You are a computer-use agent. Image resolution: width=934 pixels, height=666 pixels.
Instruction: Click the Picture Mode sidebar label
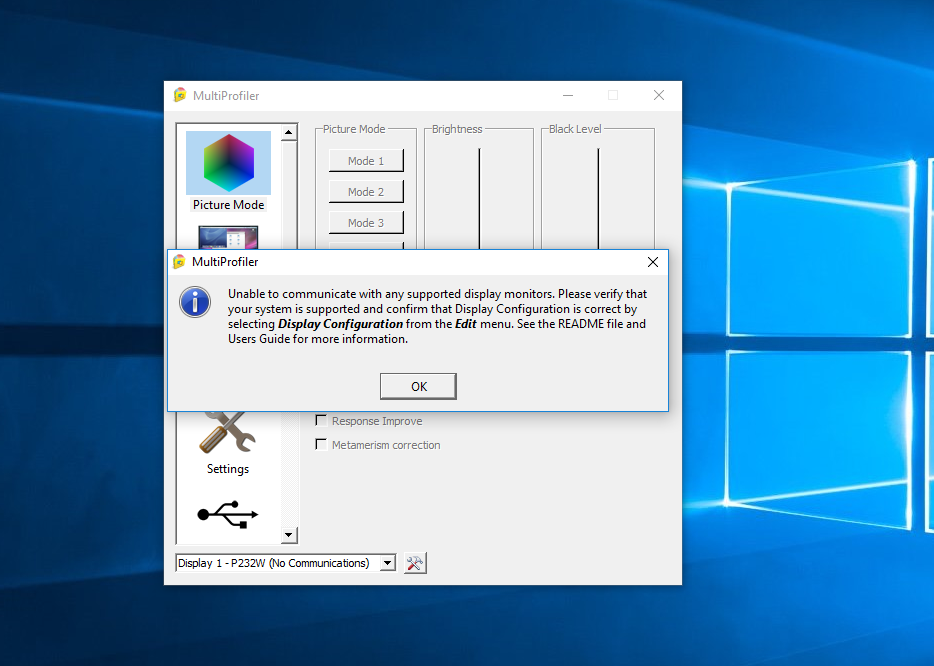(x=228, y=205)
